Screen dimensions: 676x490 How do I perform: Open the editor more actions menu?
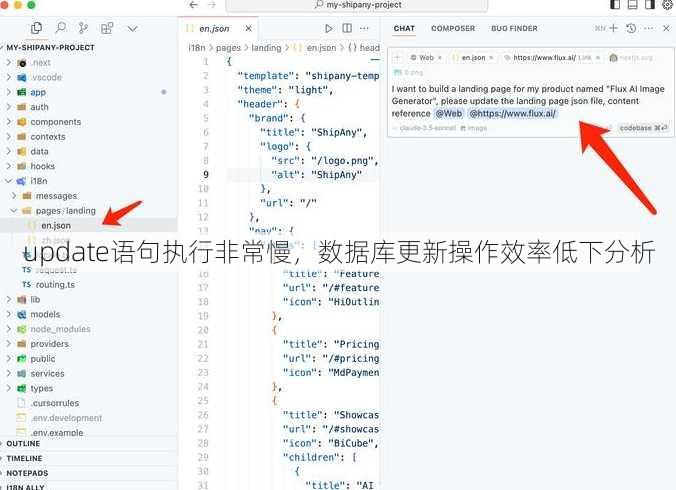(364, 28)
